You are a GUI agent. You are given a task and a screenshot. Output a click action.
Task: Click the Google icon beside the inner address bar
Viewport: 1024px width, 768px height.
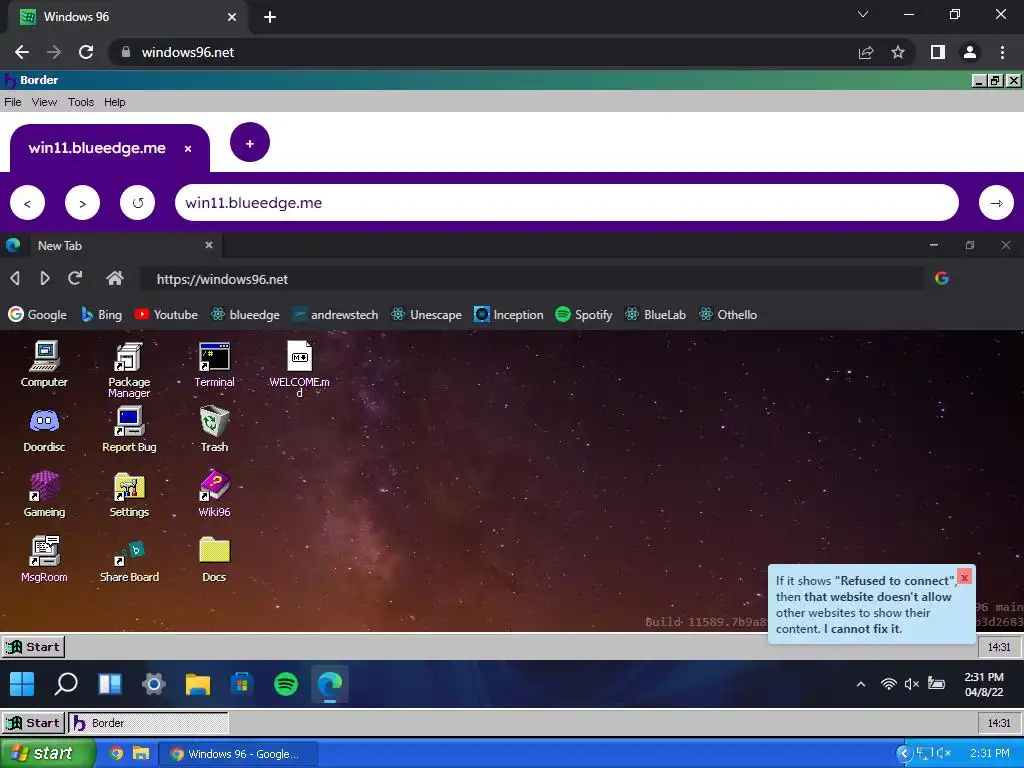pos(942,278)
